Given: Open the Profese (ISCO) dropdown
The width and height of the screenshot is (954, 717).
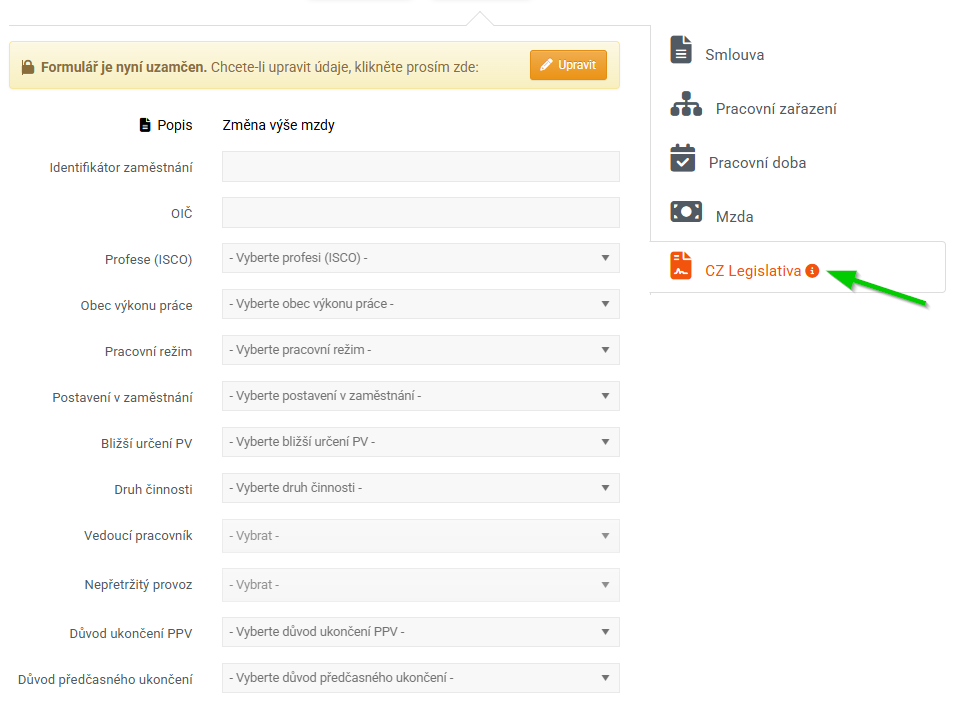Looking at the screenshot, I should [420, 258].
